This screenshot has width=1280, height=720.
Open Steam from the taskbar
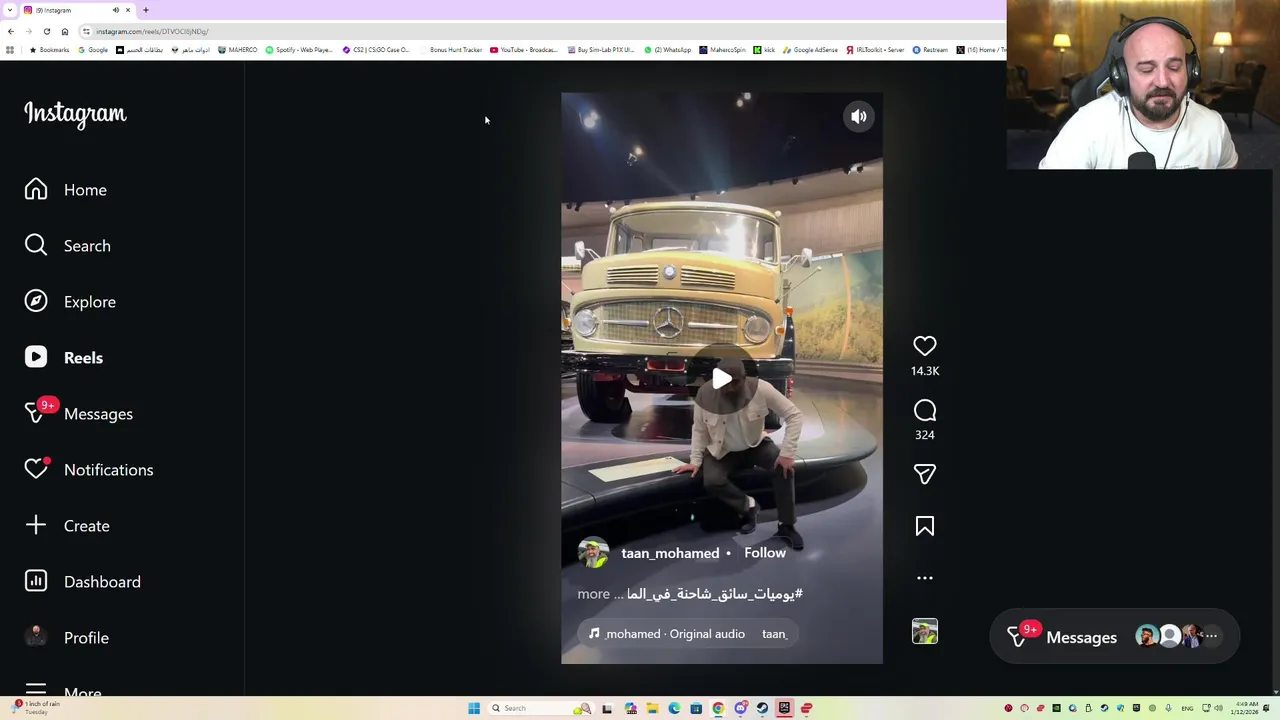click(762, 708)
